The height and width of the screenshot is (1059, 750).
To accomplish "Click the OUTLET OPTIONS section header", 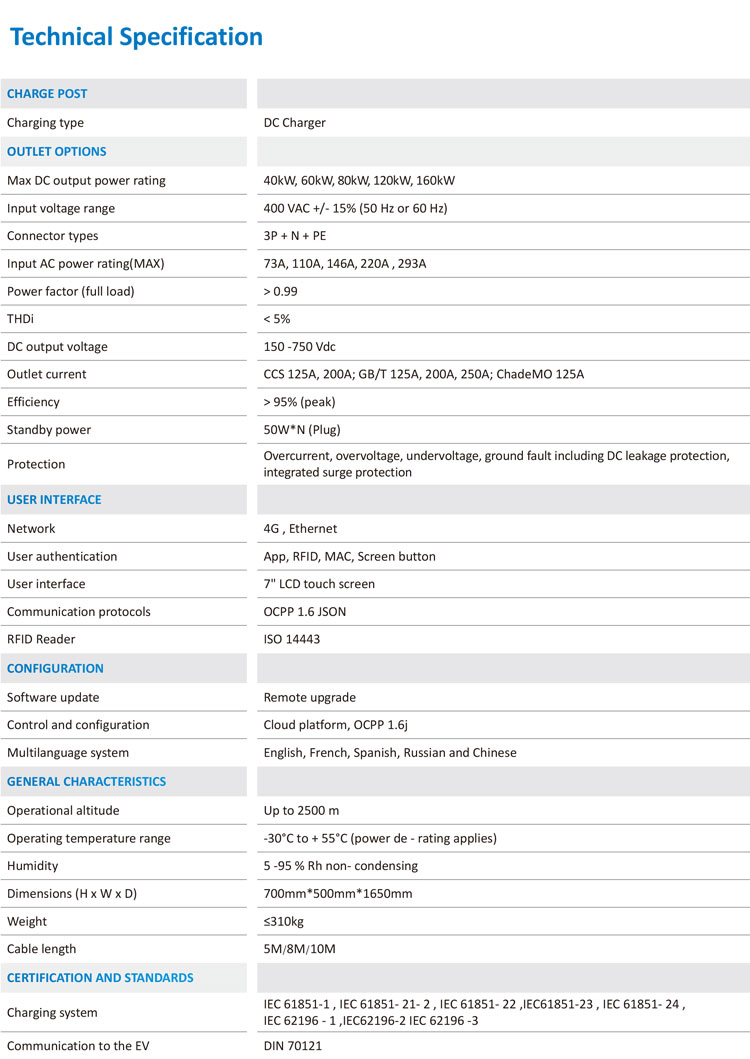I will pos(56,152).
